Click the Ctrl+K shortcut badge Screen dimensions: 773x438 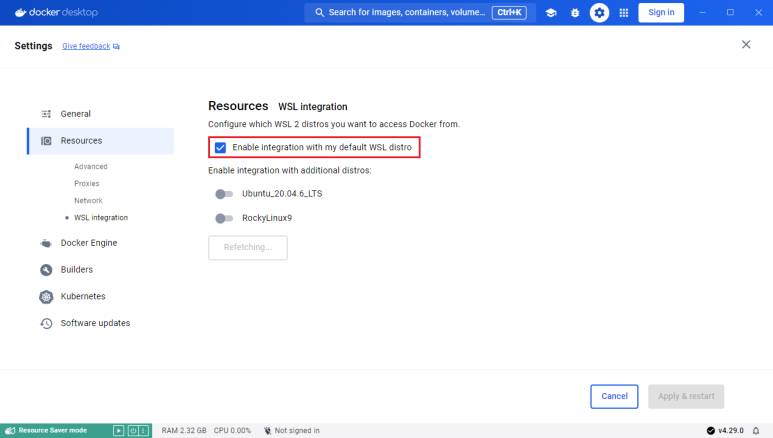pyautogui.click(x=509, y=12)
